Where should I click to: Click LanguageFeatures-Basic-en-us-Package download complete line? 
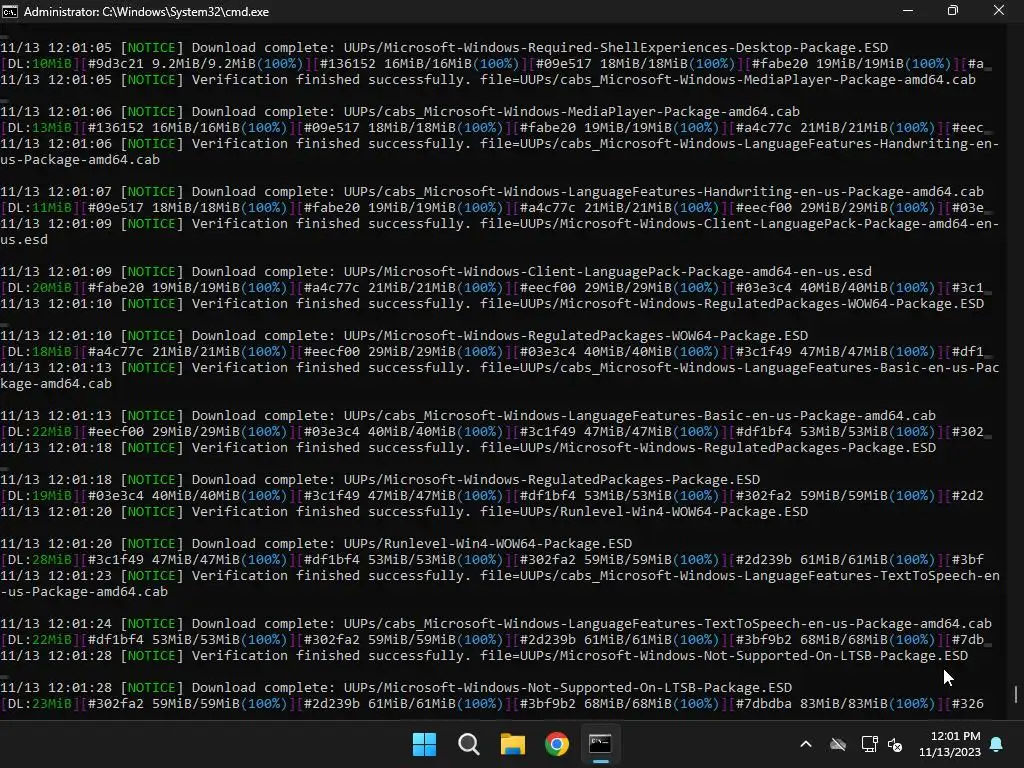tap(468, 415)
